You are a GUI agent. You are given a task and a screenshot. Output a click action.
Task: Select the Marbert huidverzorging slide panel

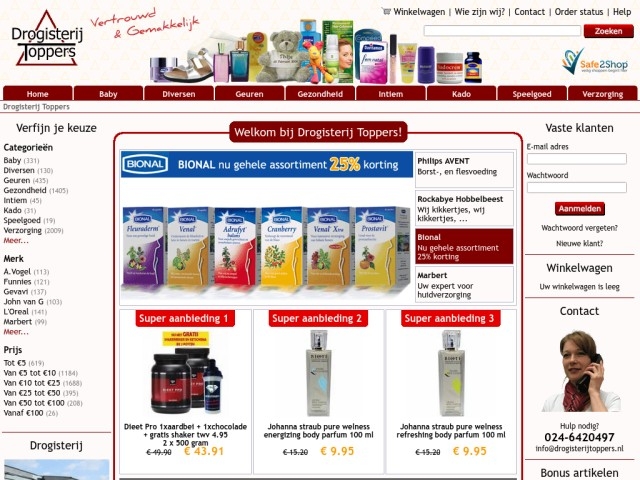click(464, 284)
